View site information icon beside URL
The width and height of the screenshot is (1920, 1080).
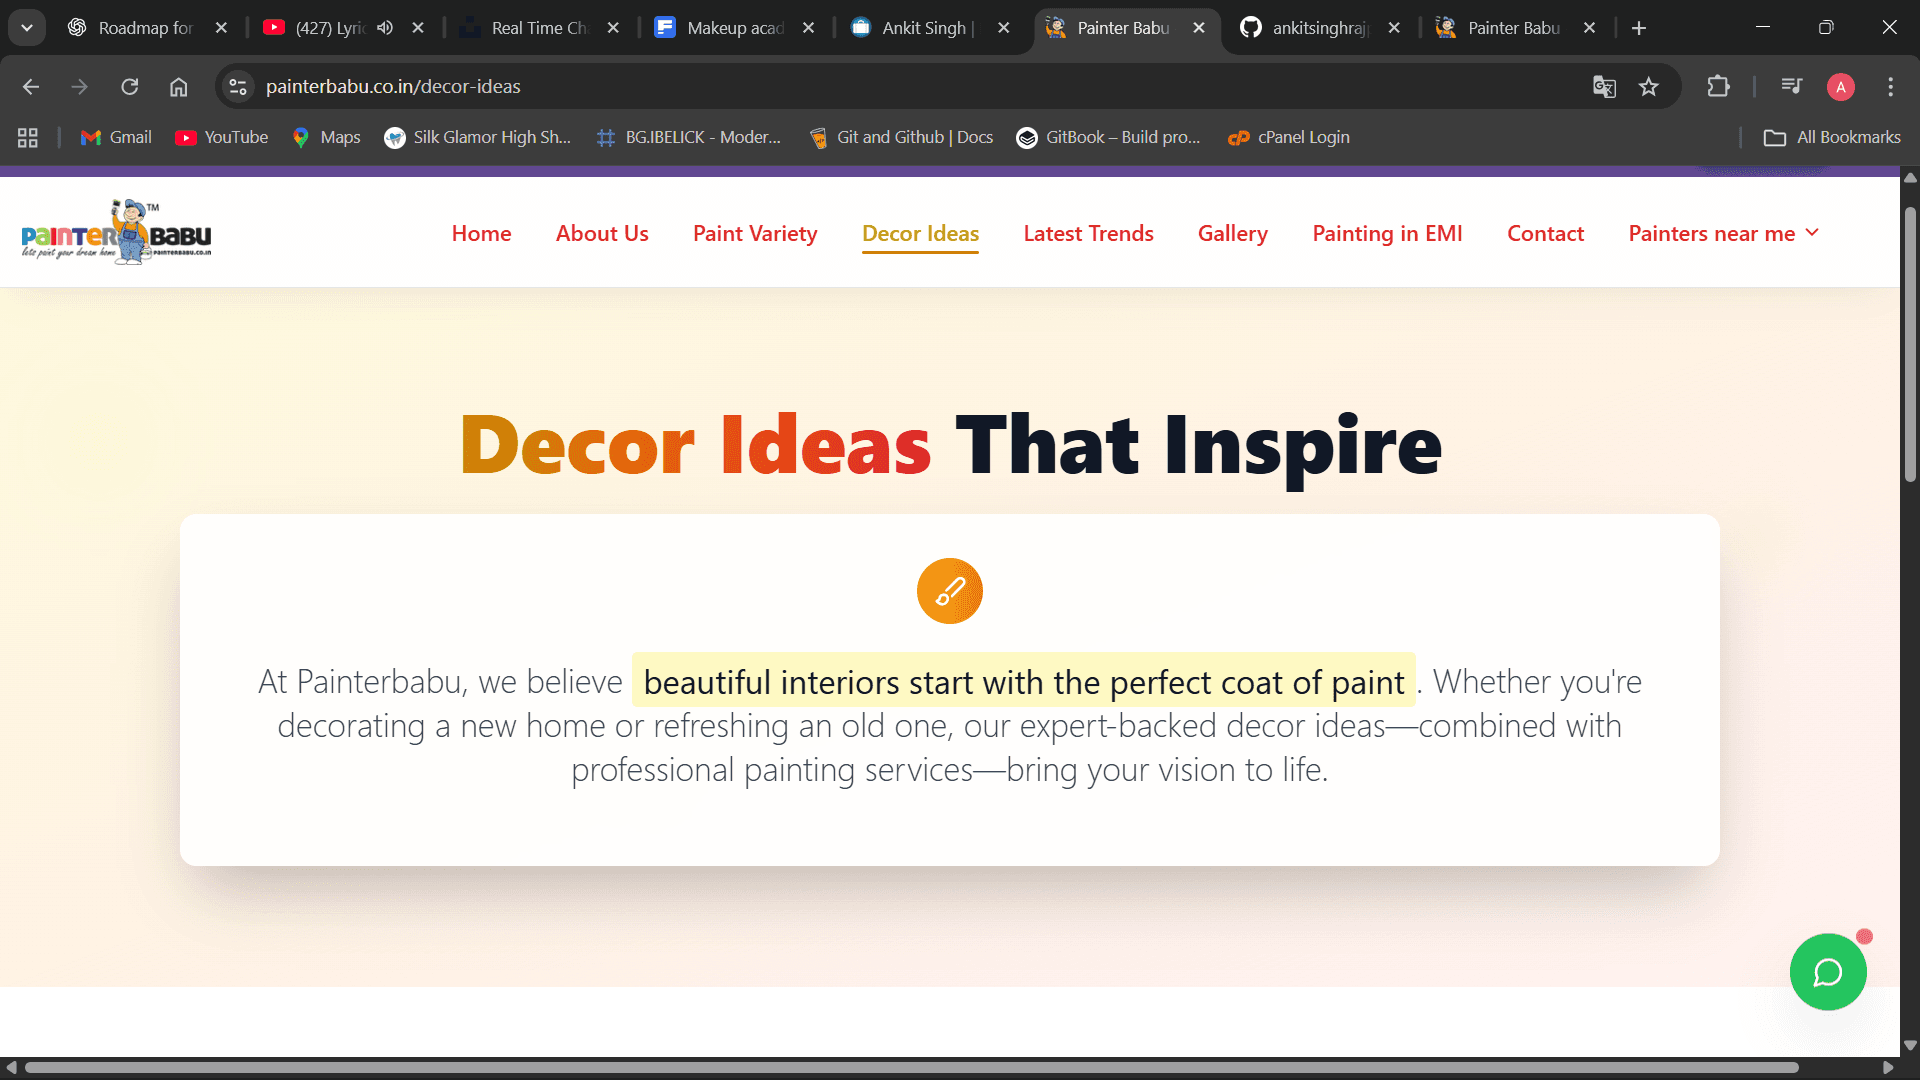click(x=238, y=87)
